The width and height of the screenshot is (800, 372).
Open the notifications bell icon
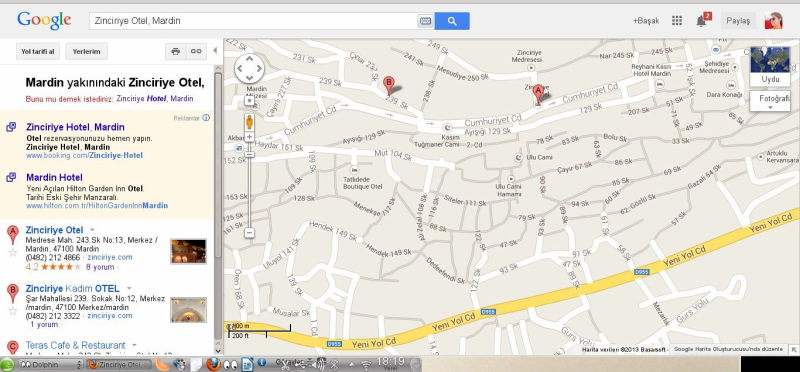702,21
